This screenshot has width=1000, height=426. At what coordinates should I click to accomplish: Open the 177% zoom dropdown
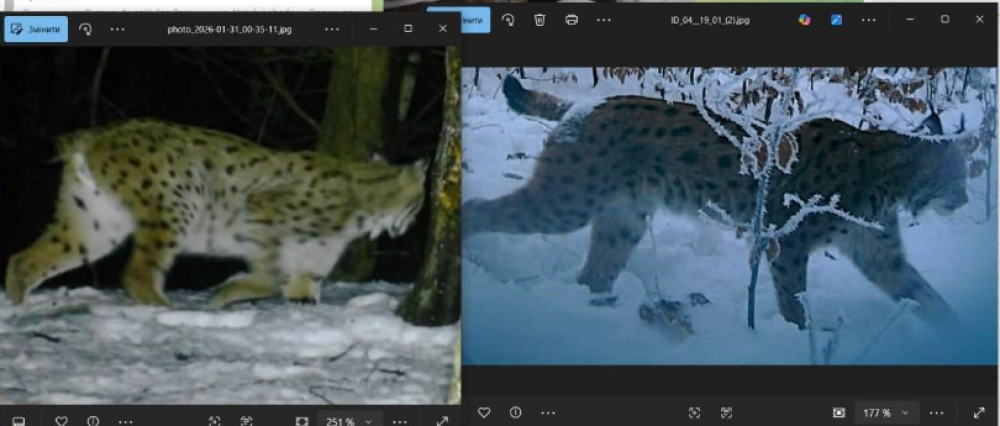pos(887,412)
